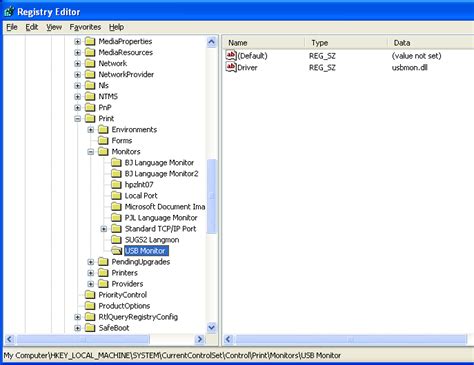
Task: Click the usbmon.dll data cell
Action: 410,68
